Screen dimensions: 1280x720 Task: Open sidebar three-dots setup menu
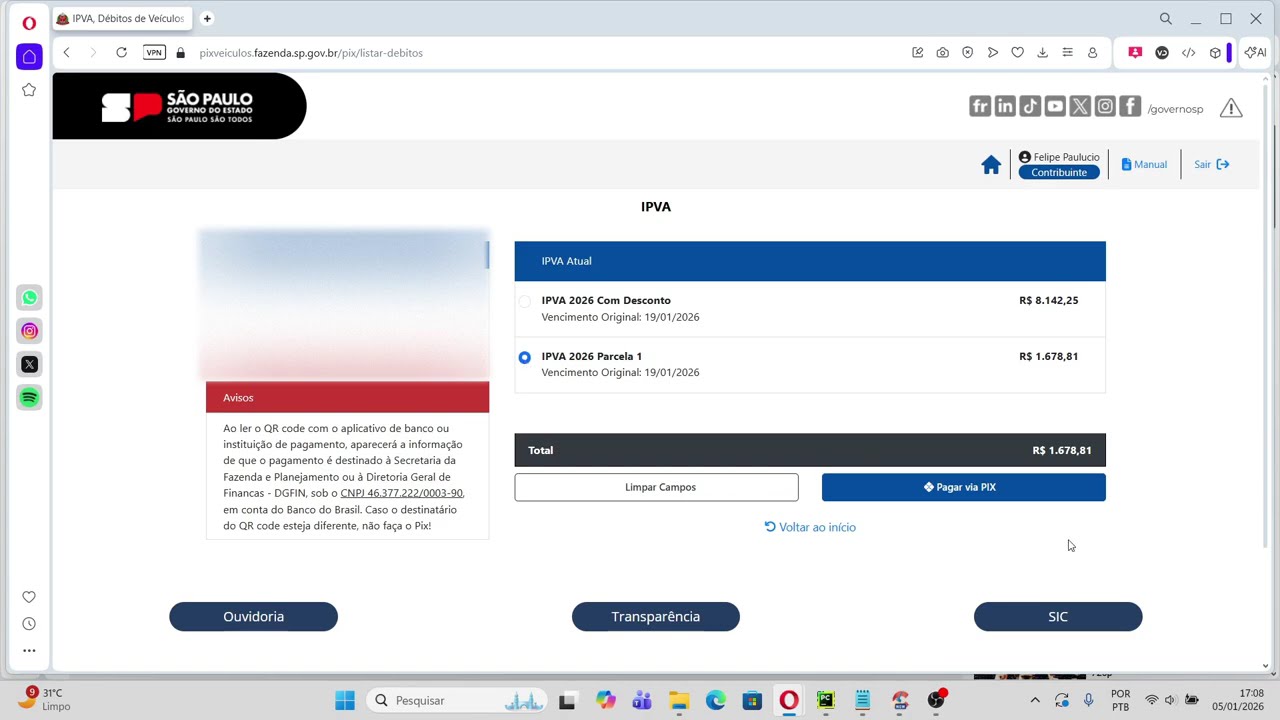coord(29,650)
